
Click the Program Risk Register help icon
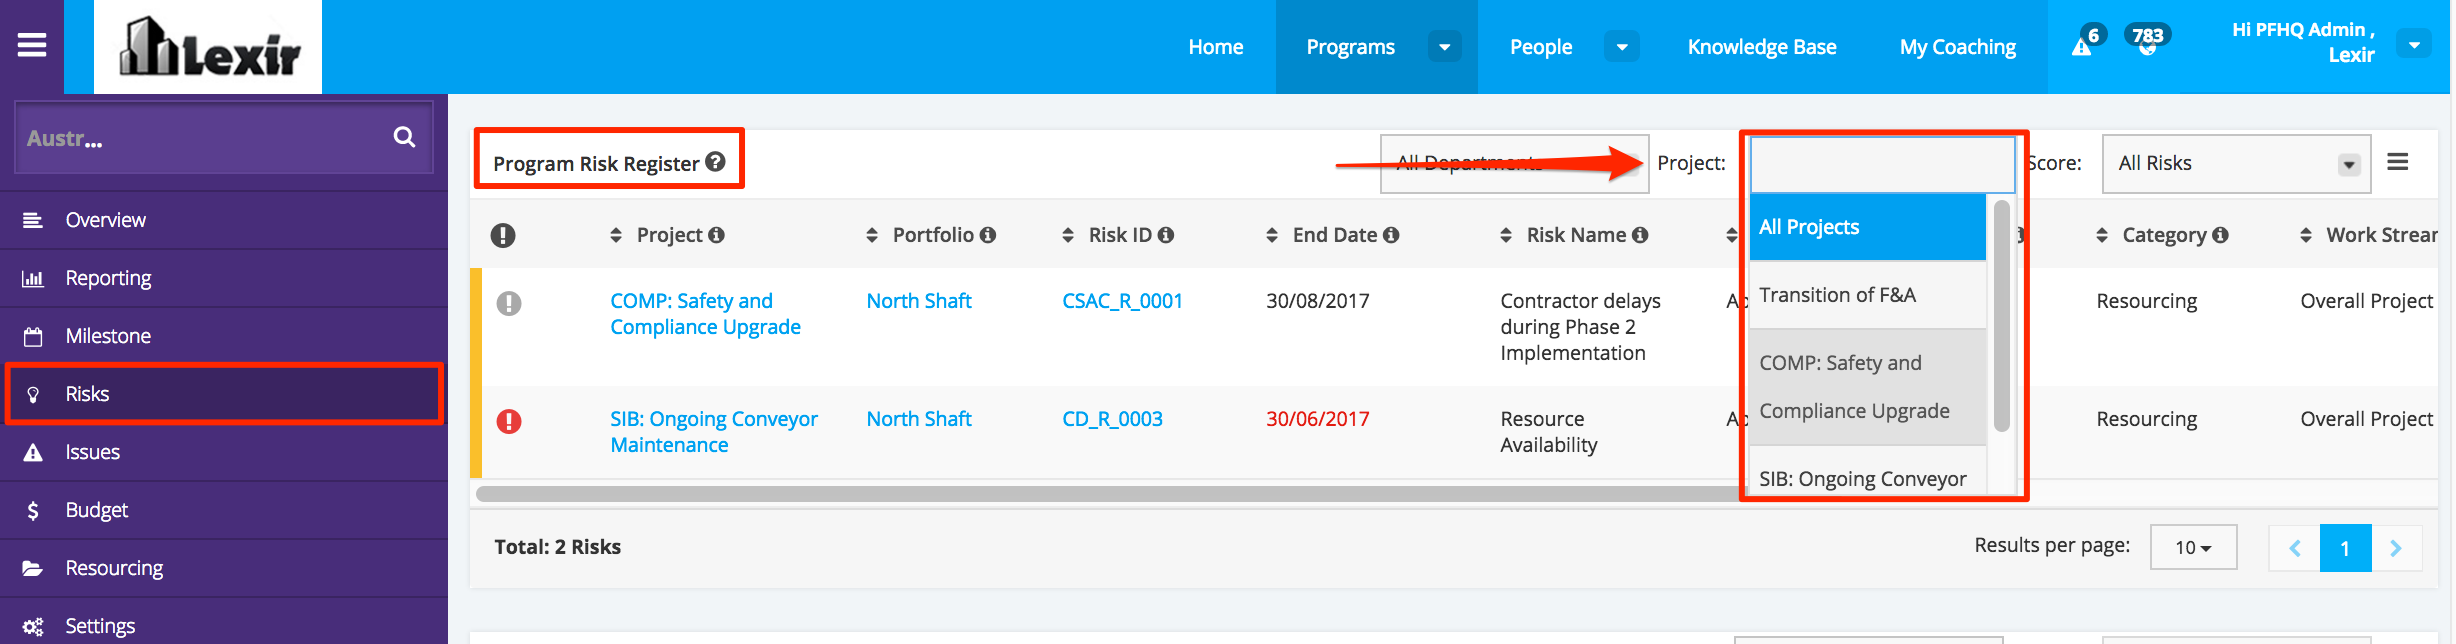click(715, 162)
